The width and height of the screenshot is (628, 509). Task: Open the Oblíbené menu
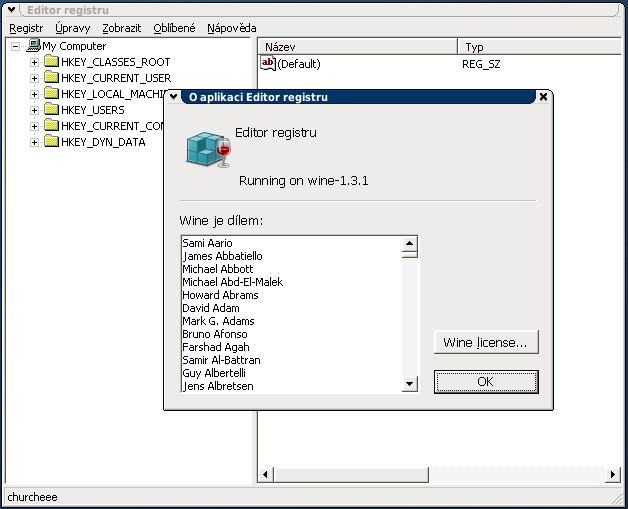[174, 28]
